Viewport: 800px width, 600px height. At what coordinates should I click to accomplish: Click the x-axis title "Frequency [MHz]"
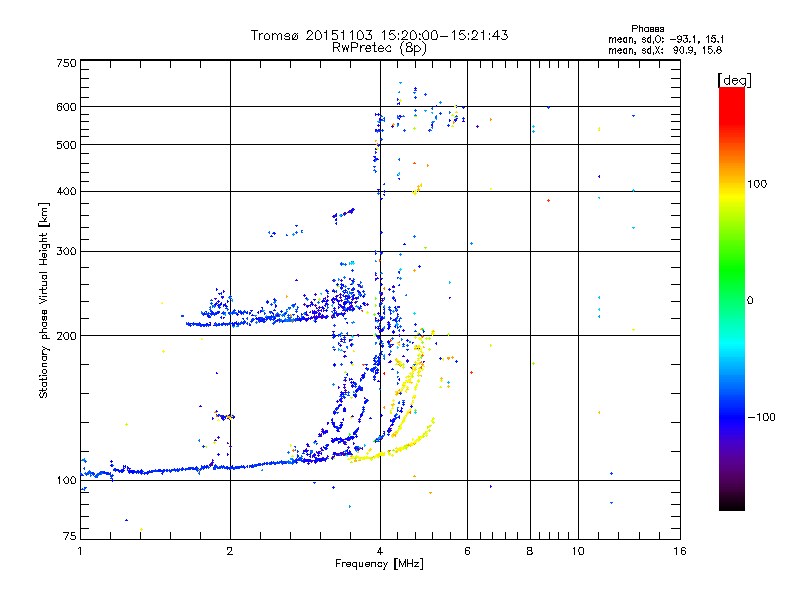point(379,564)
